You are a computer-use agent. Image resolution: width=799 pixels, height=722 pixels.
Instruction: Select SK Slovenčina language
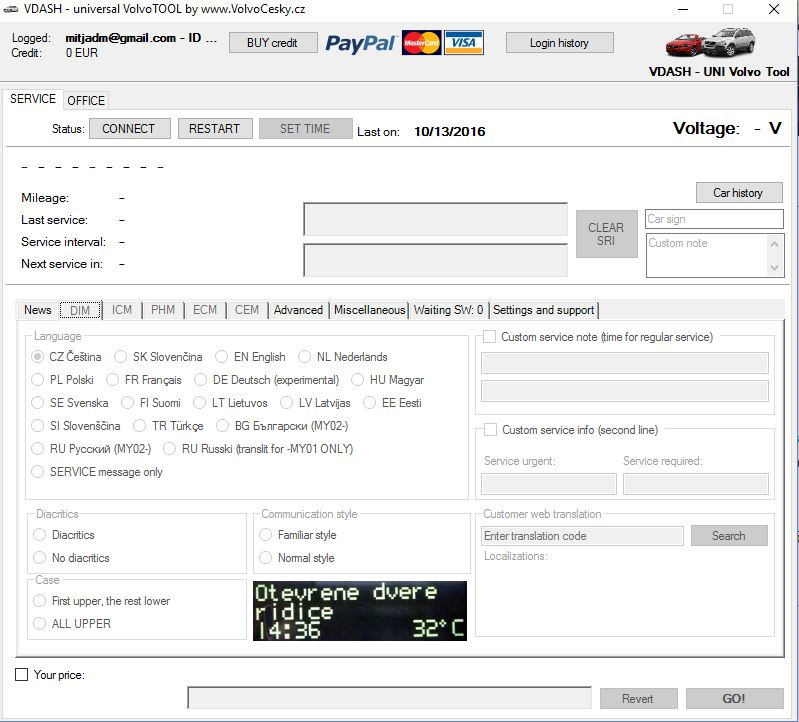tap(158, 357)
